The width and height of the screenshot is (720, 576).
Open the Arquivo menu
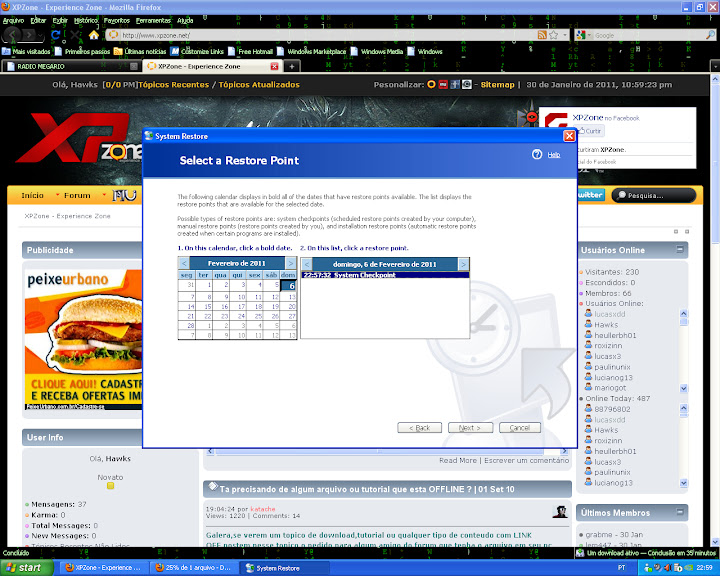[13, 20]
